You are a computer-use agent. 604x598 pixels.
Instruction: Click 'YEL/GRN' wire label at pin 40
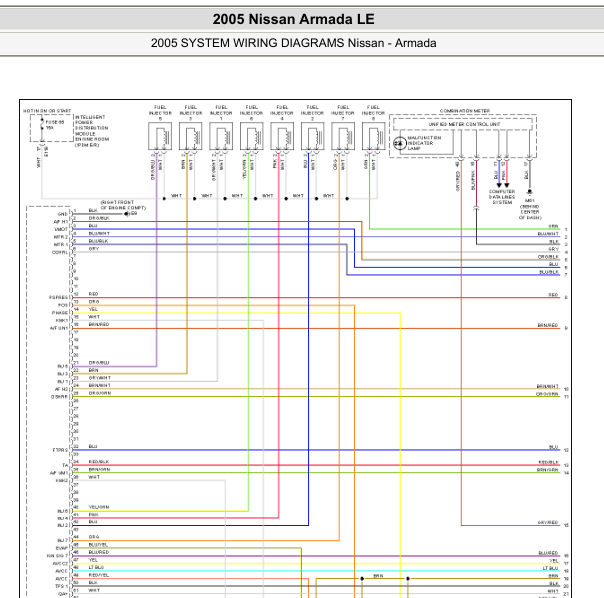pyautogui.click(x=99, y=507)
